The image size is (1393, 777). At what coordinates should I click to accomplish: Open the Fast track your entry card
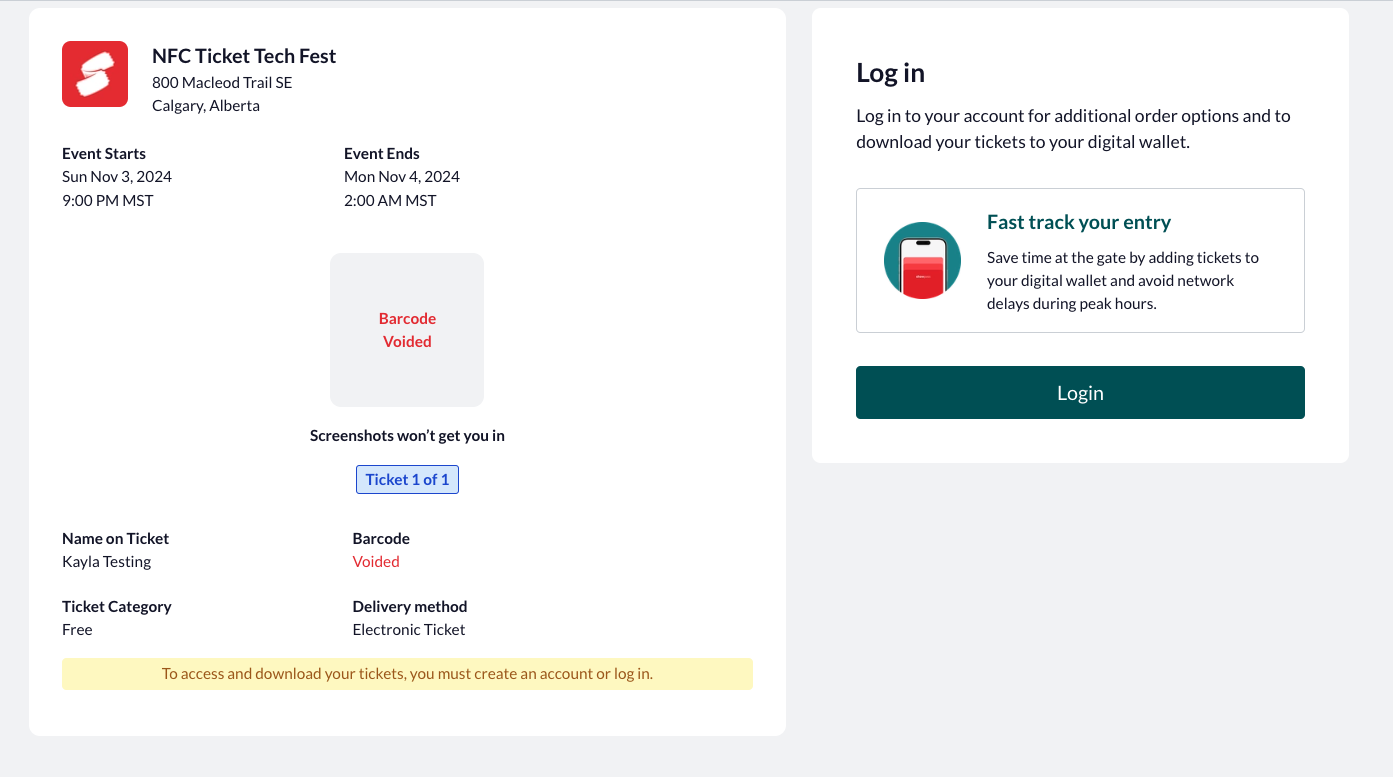[x=1080, y=260]
